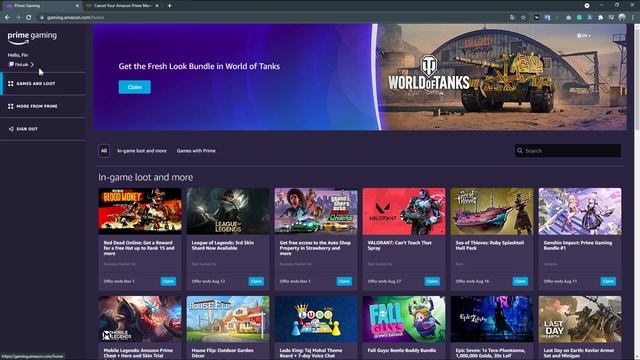Open the League of Legends thumbnail
The image size is (640, 360).
tap(228, 211)
